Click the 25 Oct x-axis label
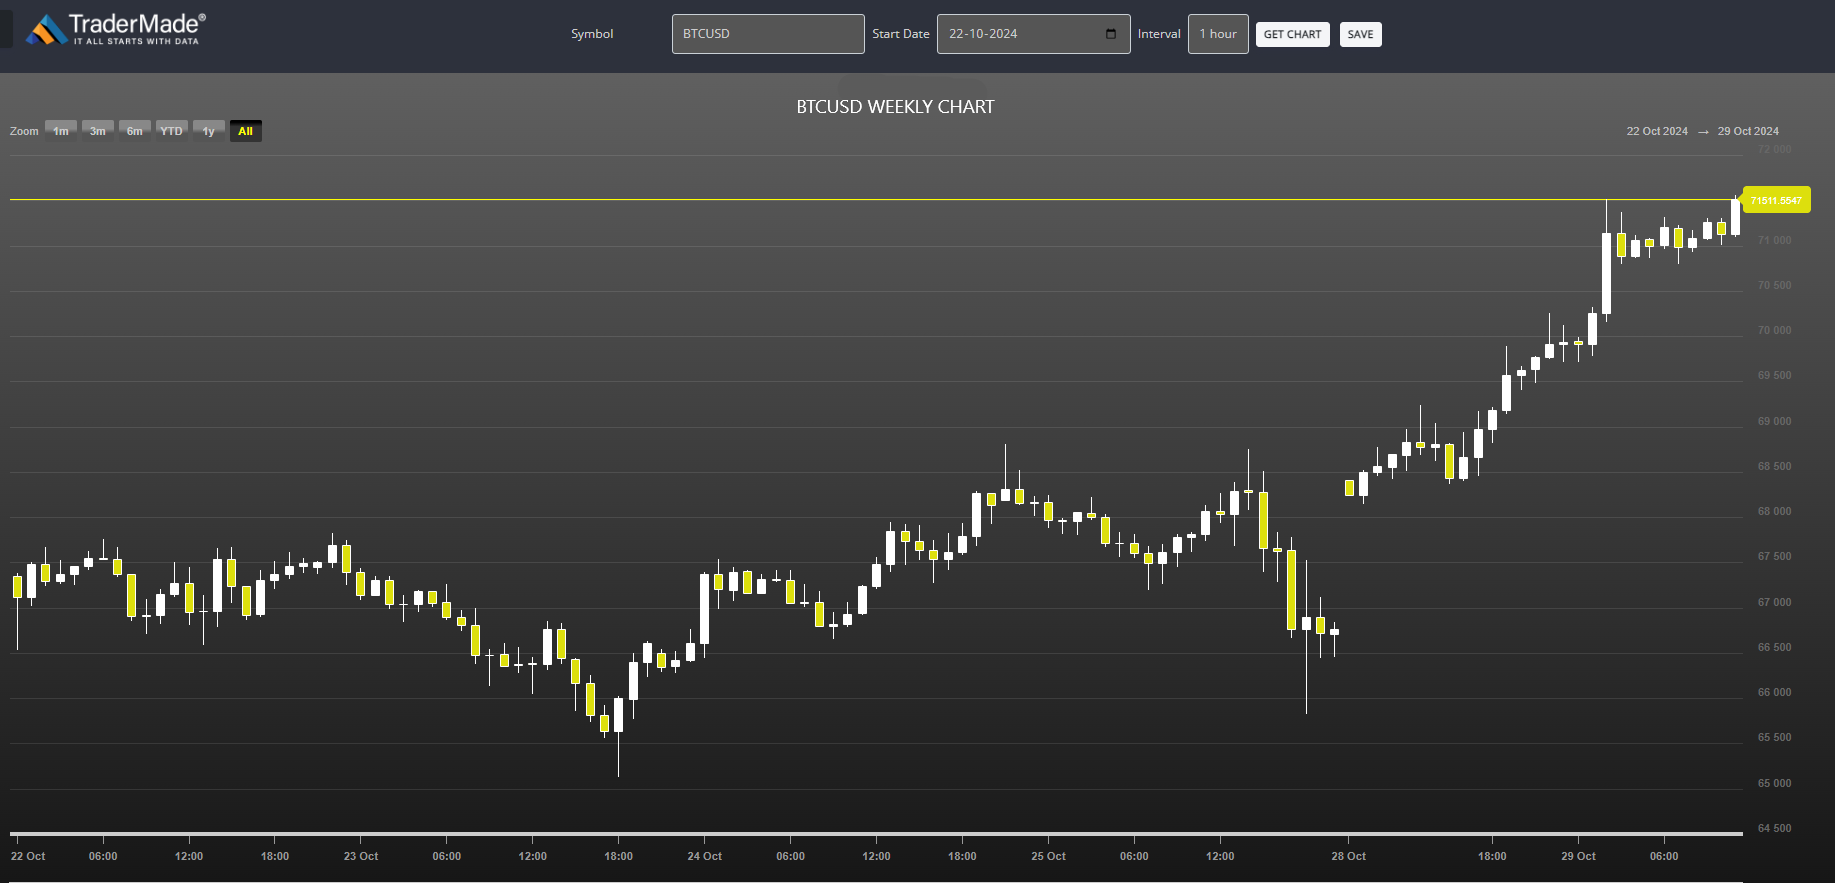This screenshot has width=1835, height=883. [1049, 856]
